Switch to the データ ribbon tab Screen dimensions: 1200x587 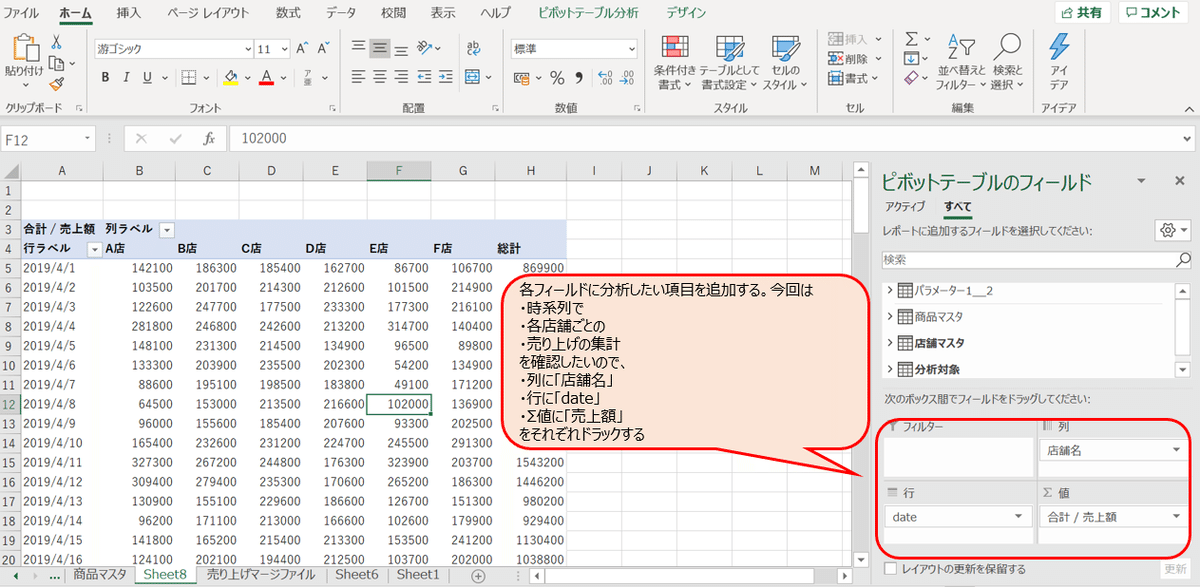pos(340,13)
